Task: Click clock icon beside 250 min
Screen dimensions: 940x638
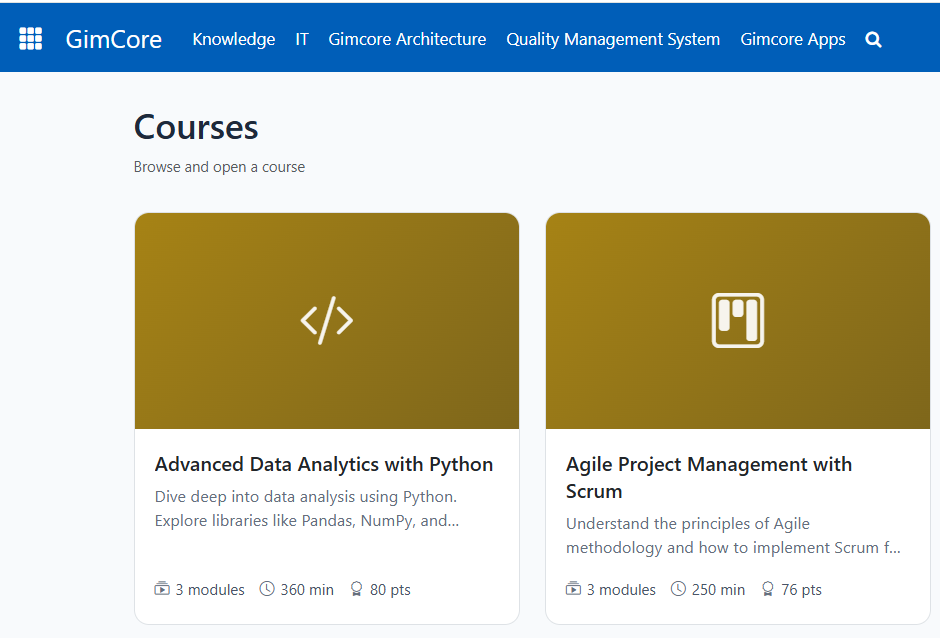Action: [x=678, y=589]
